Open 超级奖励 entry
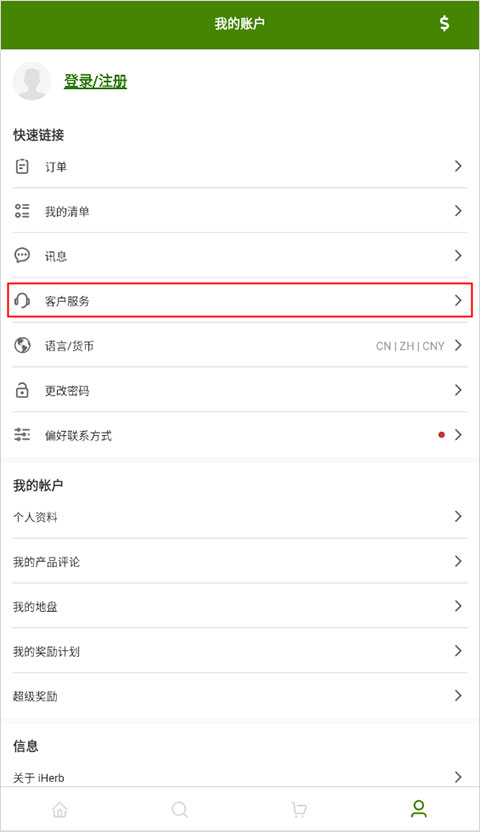The width and height of the screenshot is (480, 832). pos(240,696)
